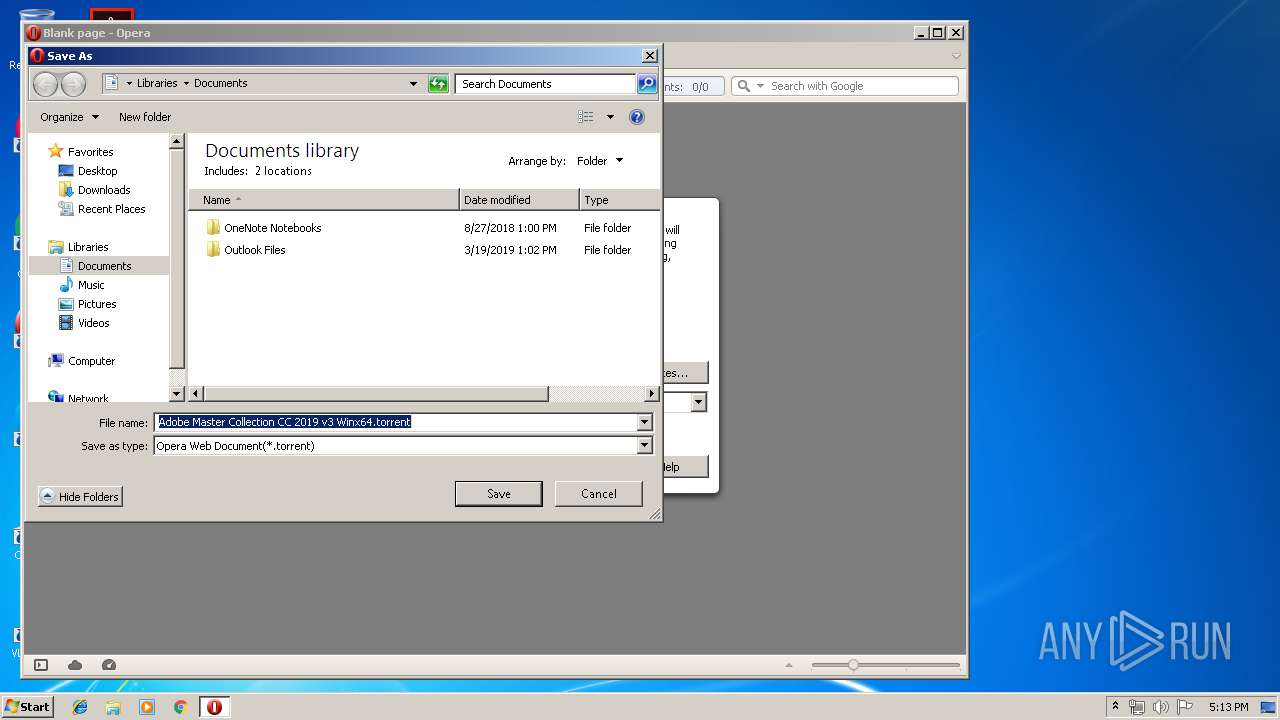Click the magnifier search icon in Save As
The height and width of the screenshot is (720, 1280).
coord(647,84)
